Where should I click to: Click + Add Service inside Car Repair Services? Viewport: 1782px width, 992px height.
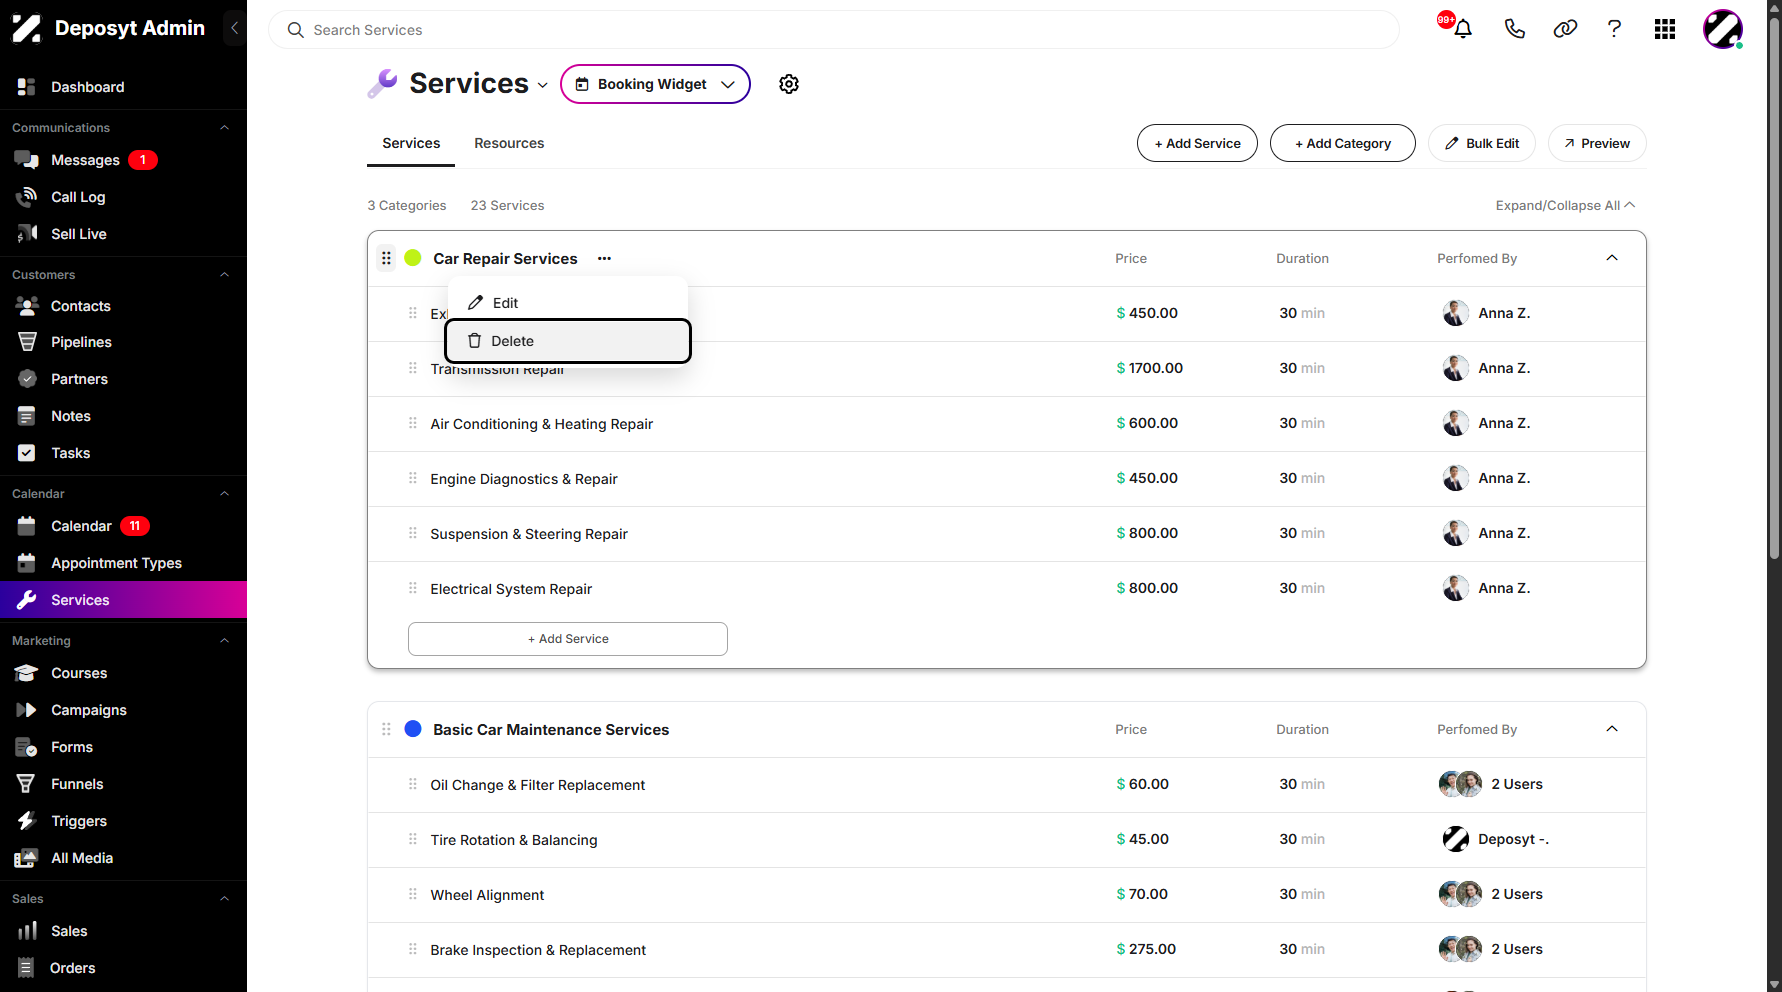568,639
